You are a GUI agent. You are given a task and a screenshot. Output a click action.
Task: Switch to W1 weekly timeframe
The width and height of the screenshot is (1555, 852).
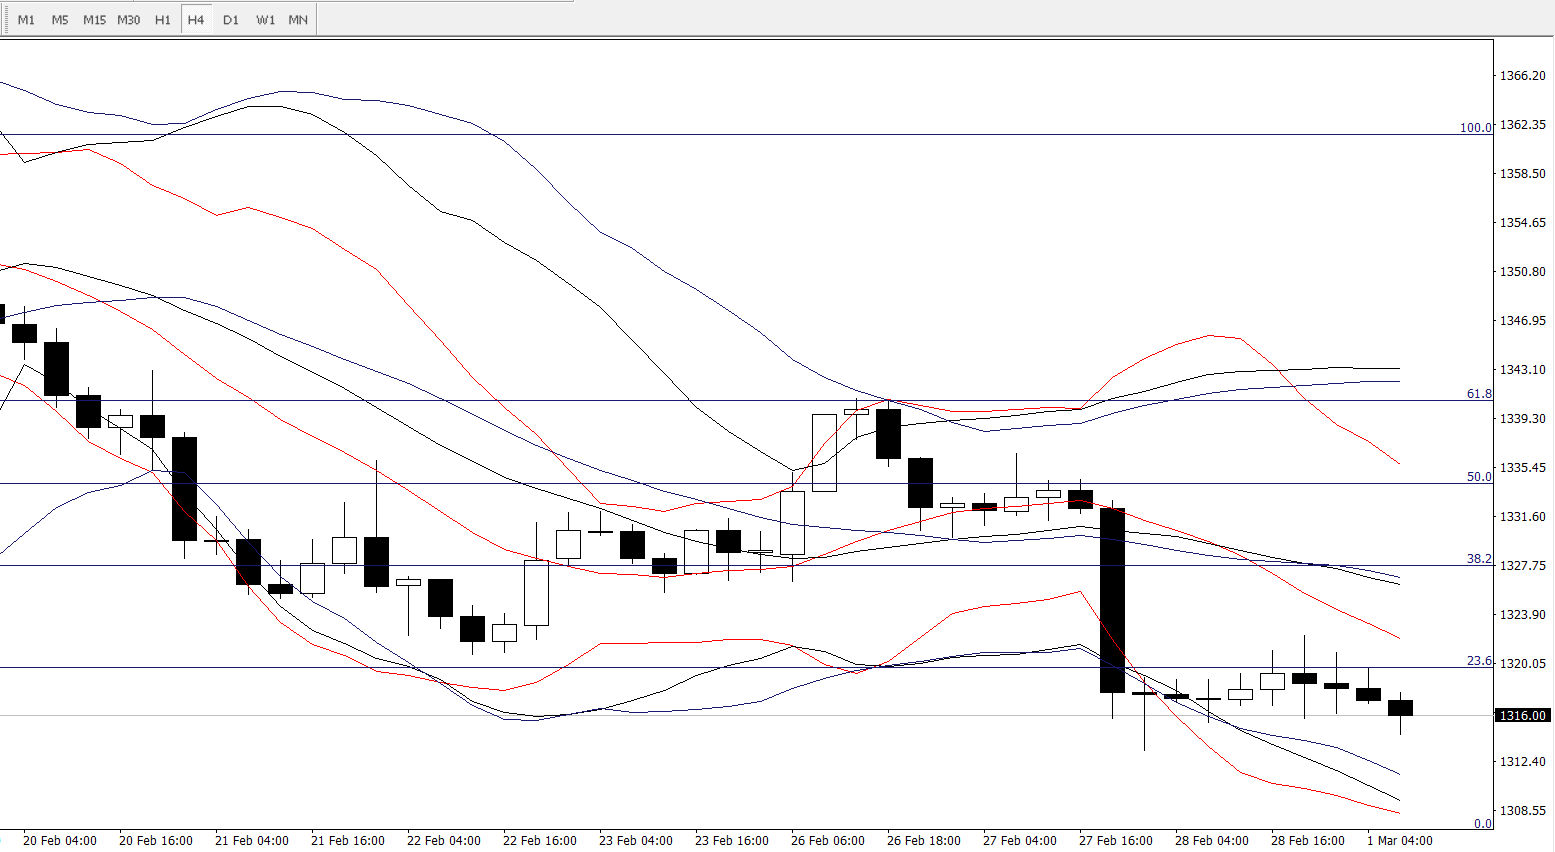pyautogui.click(x=265, y=20)
